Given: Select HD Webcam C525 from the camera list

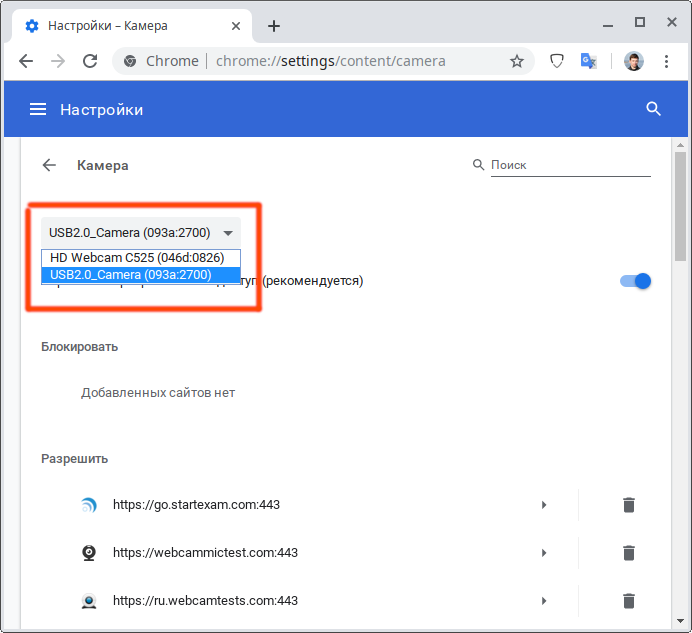Looking at the screenshot, I should tap(137, 258).
